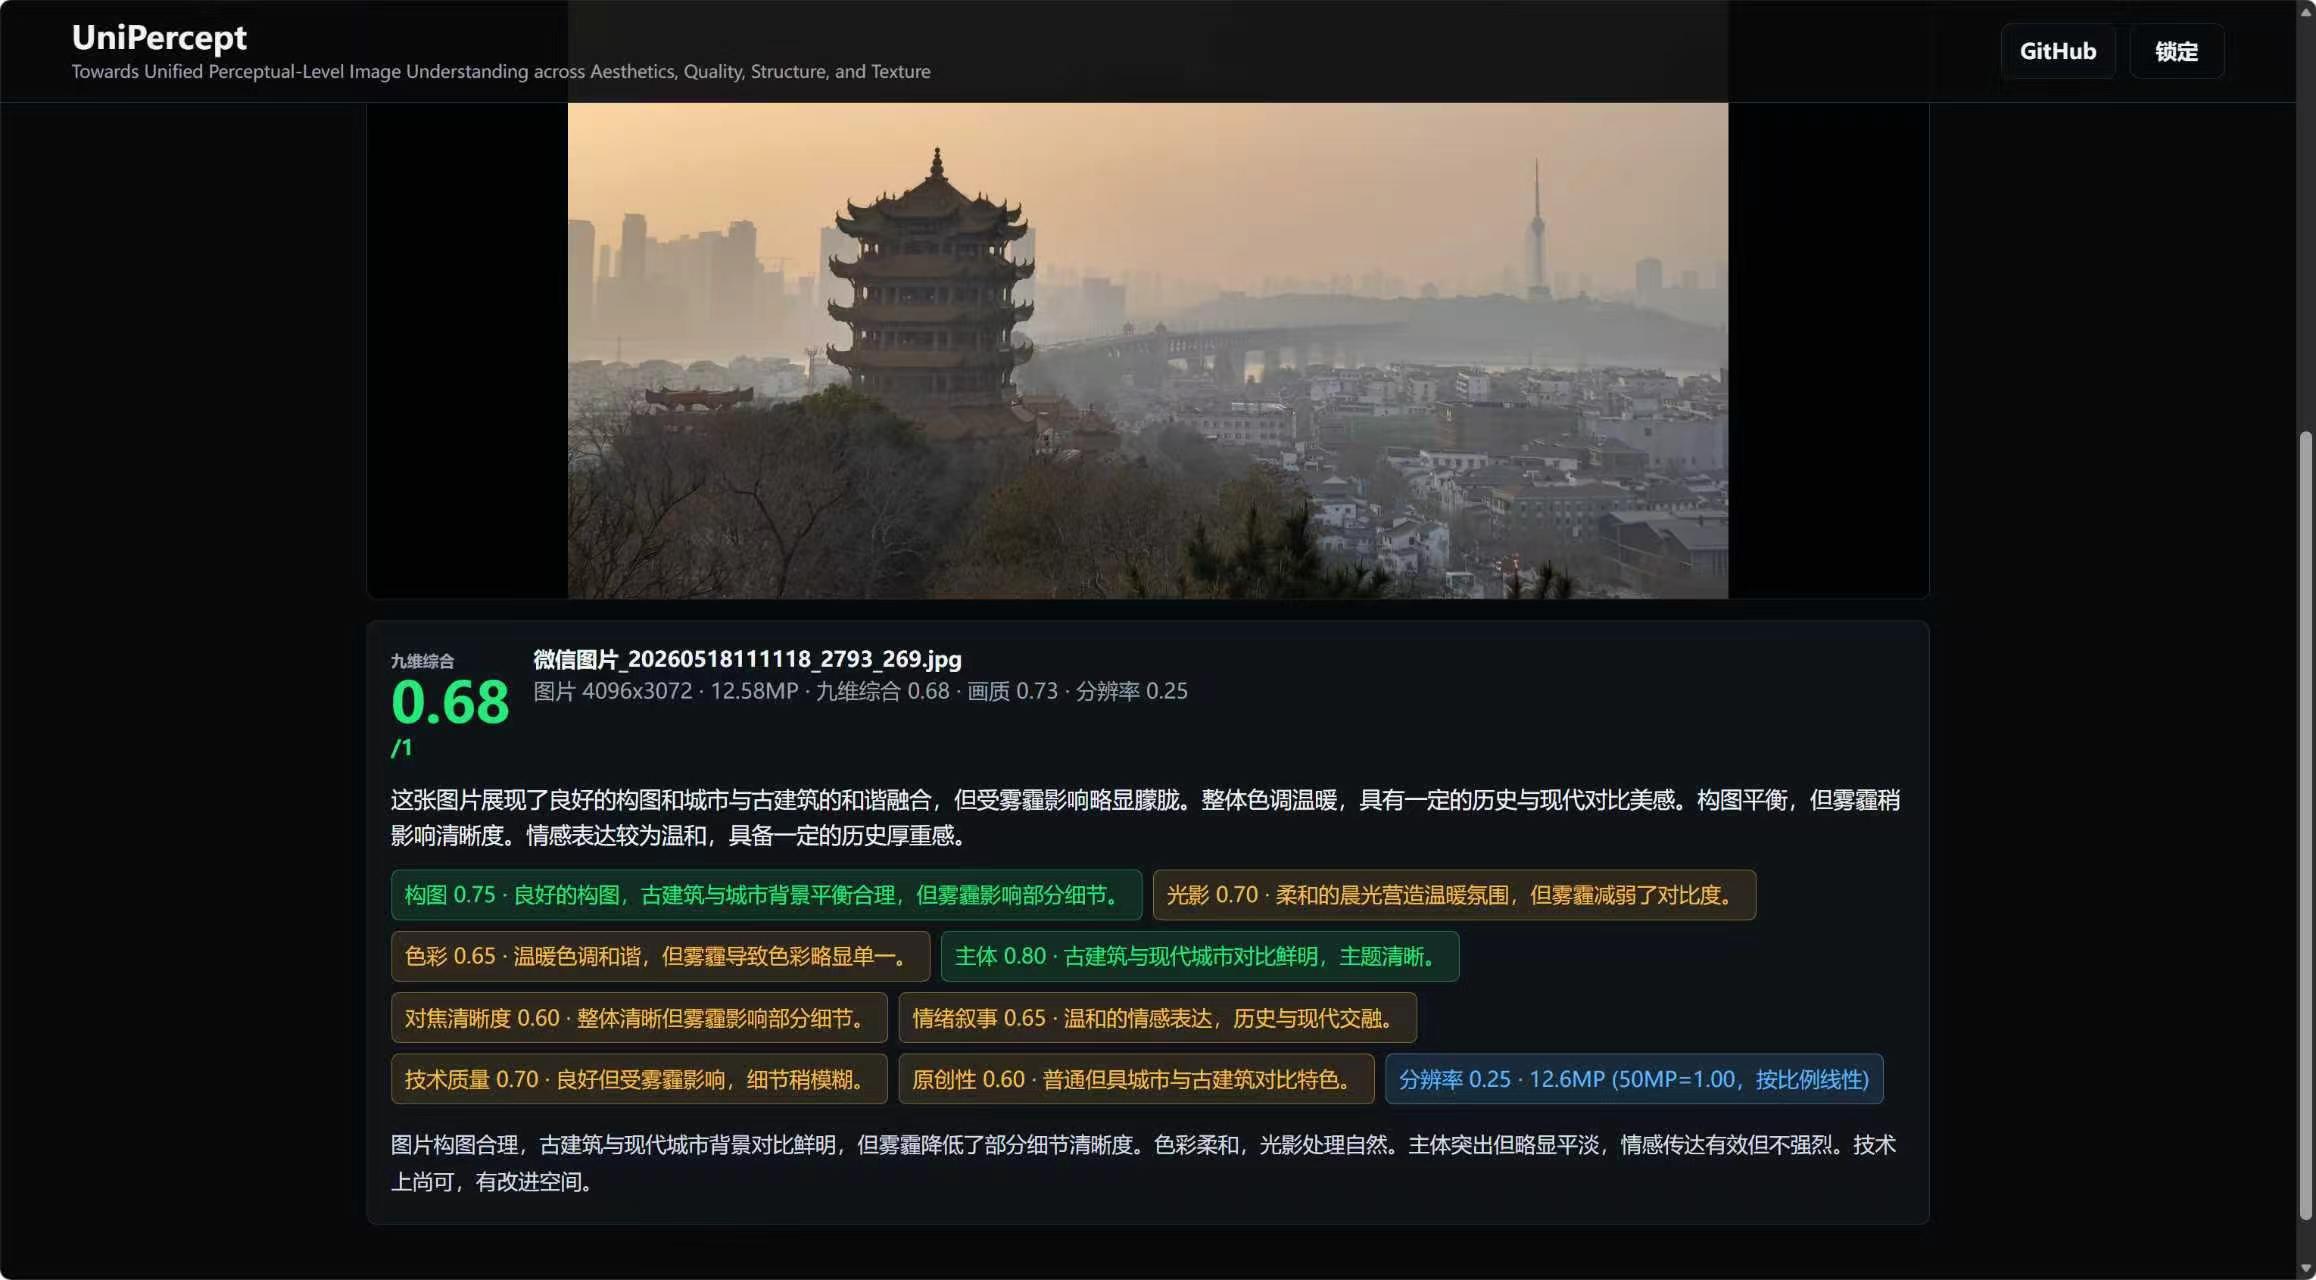The height and width of the screenshot is (1280, 2316).
Task: Click the Yellow Crane Tower photo preview
Action: (x=1147, y=350)
